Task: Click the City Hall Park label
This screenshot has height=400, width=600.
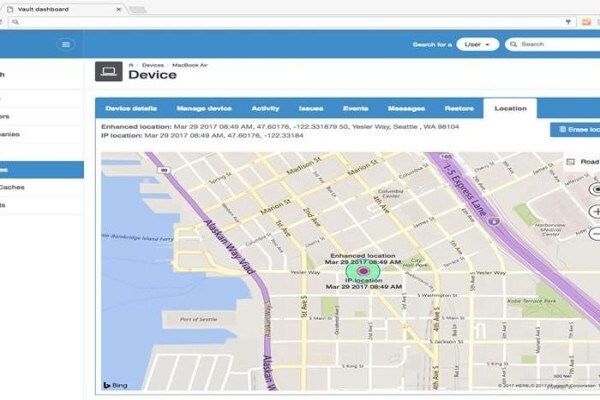Action: [x=415, y=263]
